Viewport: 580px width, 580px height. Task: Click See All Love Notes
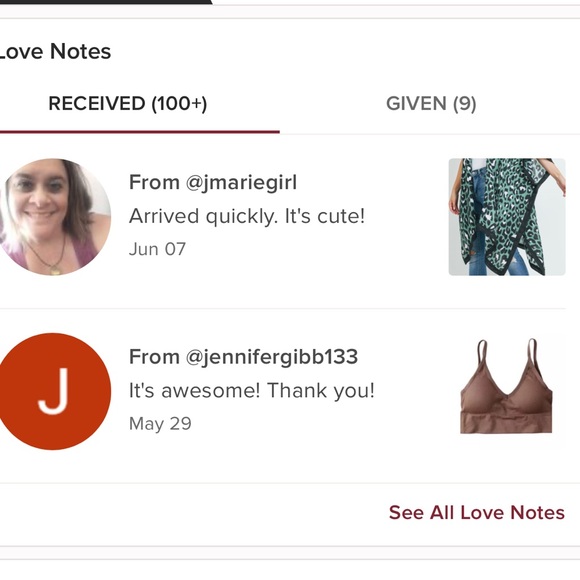477,513
